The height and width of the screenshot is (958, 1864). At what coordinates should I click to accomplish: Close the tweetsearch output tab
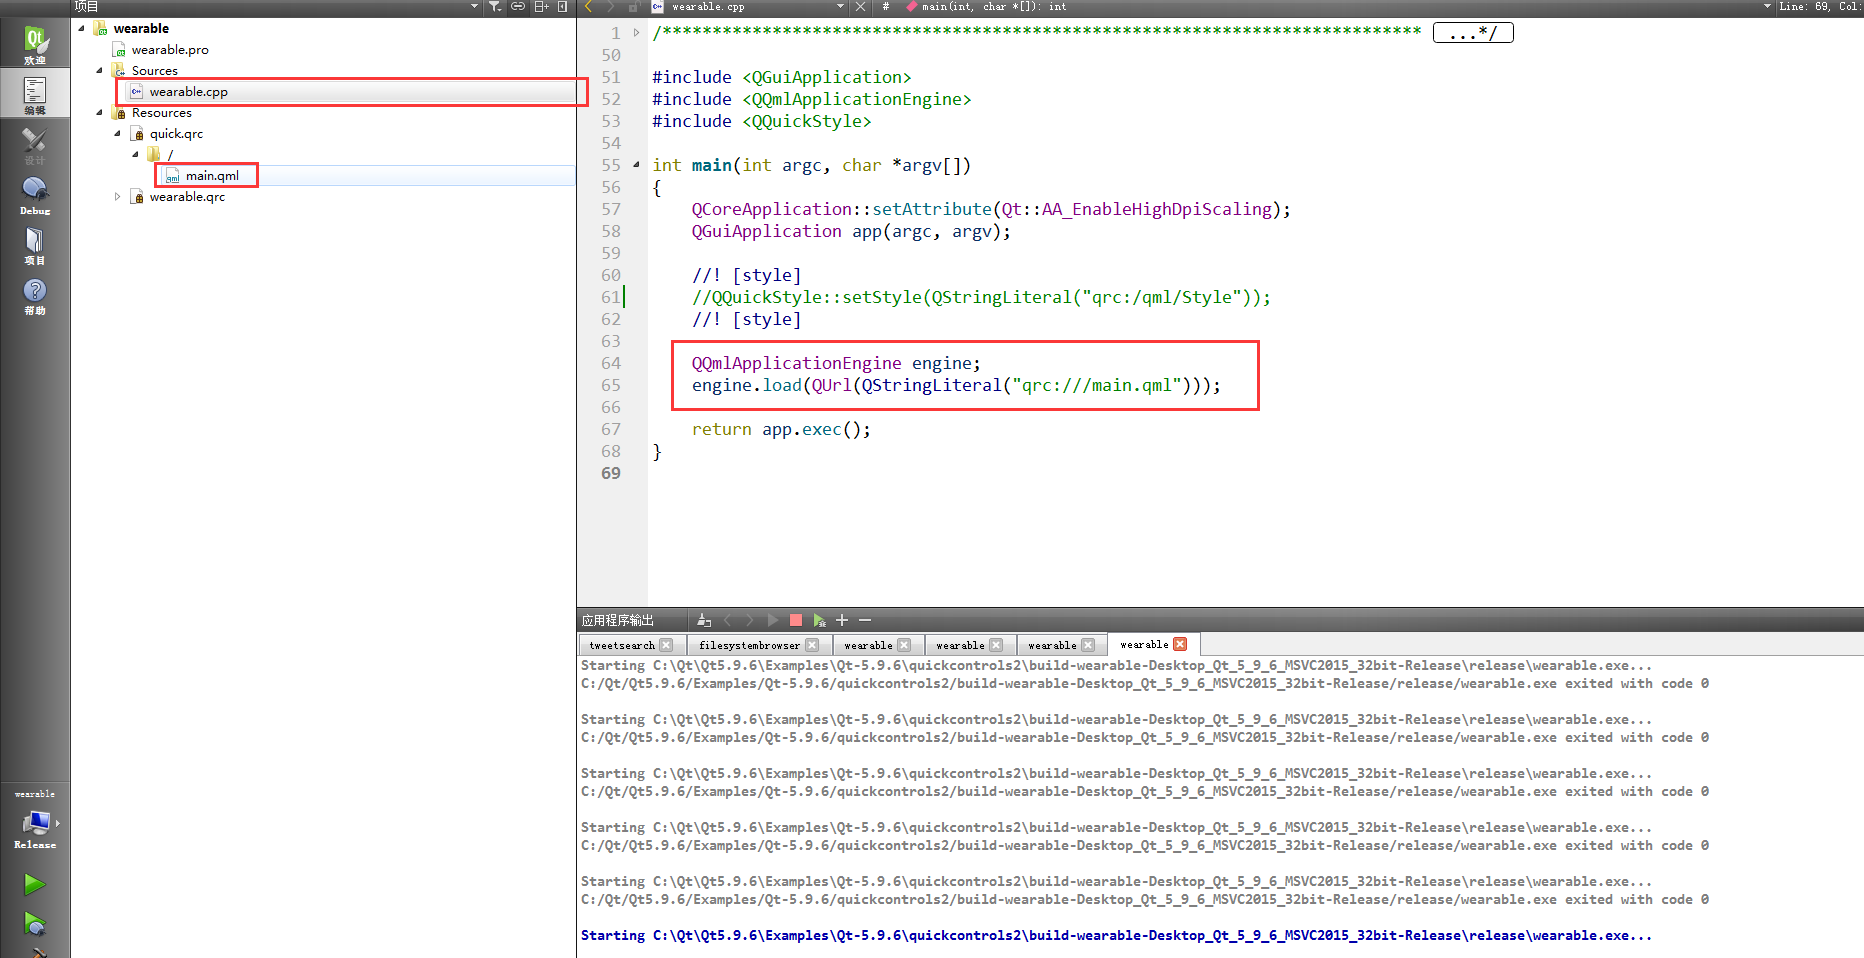(667, 645)
